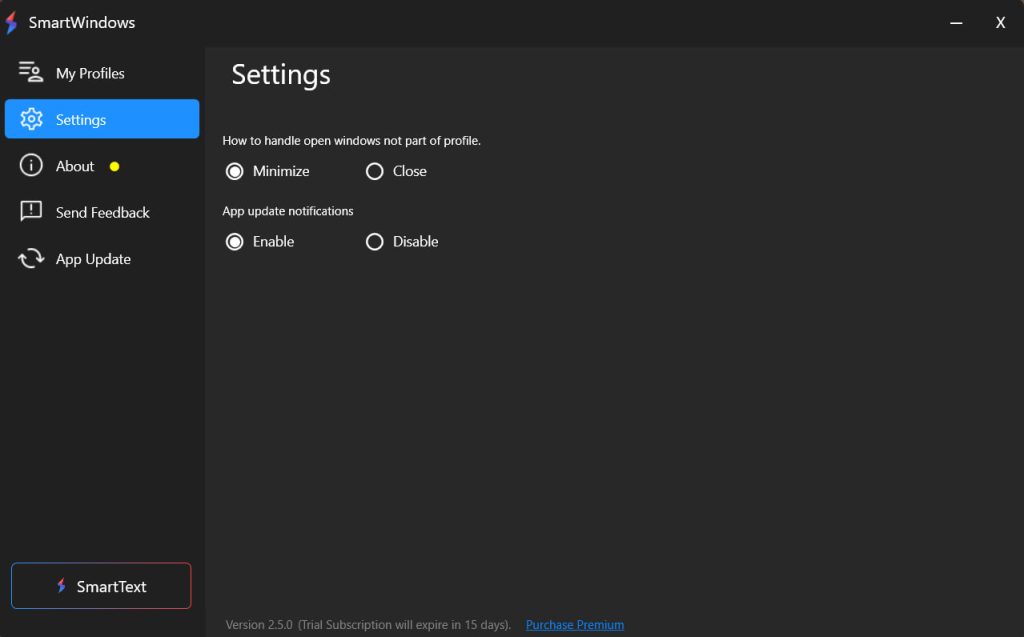Close the SmartWindows window with the X
This screenshot has width=1024, height=637.
pyautogui.click(x=1000, y=23)
